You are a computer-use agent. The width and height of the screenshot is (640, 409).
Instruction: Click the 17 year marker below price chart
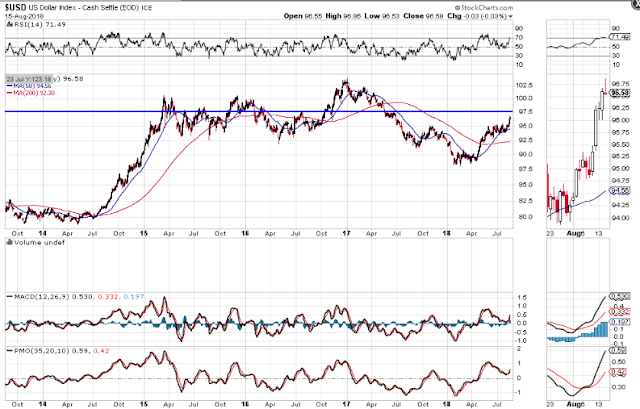[x=347, y=233]
